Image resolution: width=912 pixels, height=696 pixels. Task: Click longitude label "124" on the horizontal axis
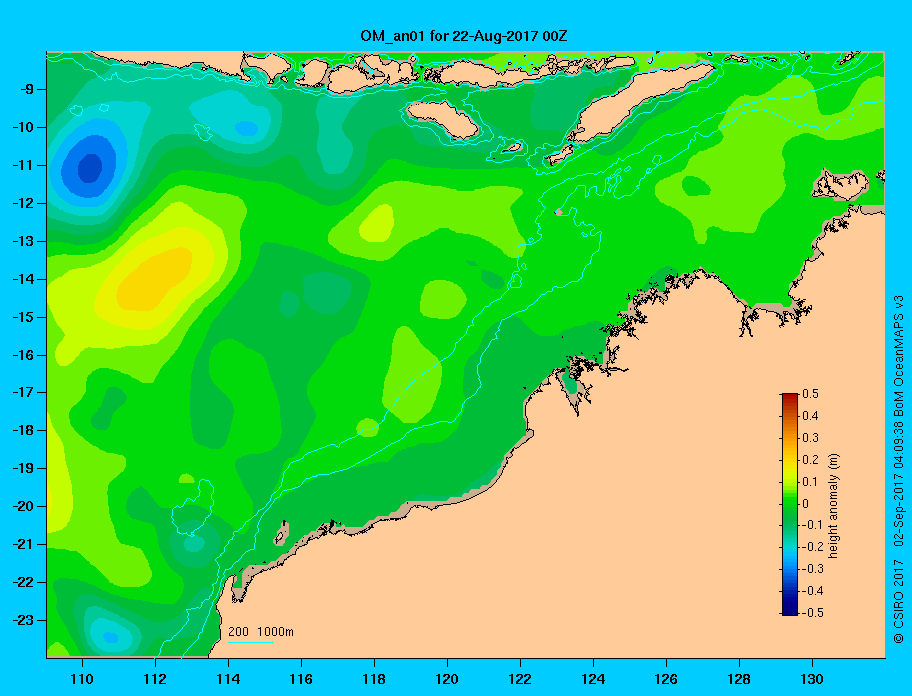click(x=593, y=679)
